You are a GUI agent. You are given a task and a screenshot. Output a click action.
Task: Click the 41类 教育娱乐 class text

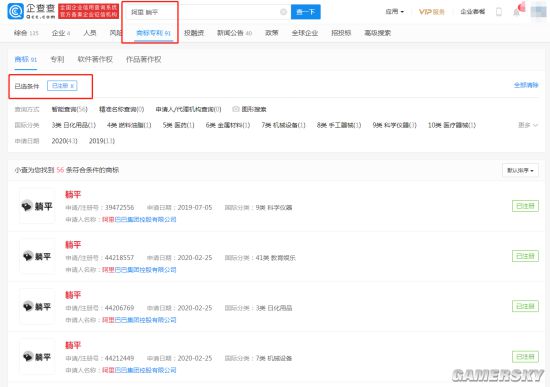pos(275,258)
